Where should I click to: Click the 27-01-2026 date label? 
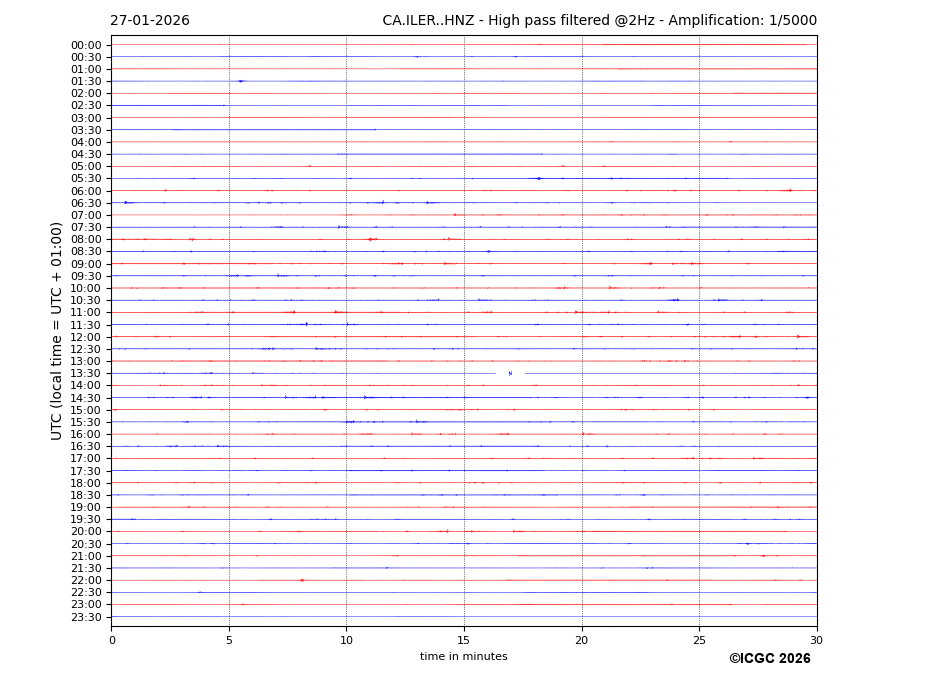click(x=149, y=21)
